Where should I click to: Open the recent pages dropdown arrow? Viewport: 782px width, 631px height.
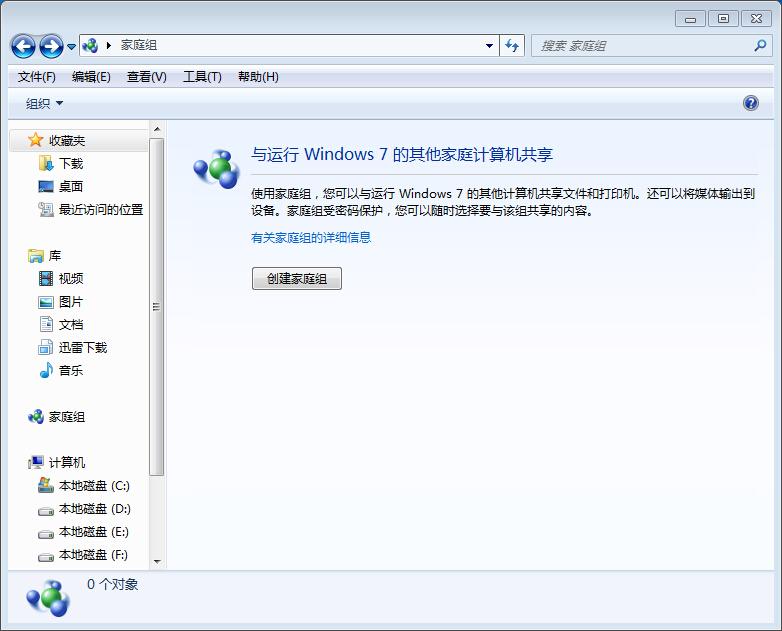click(x=71, y=47)
